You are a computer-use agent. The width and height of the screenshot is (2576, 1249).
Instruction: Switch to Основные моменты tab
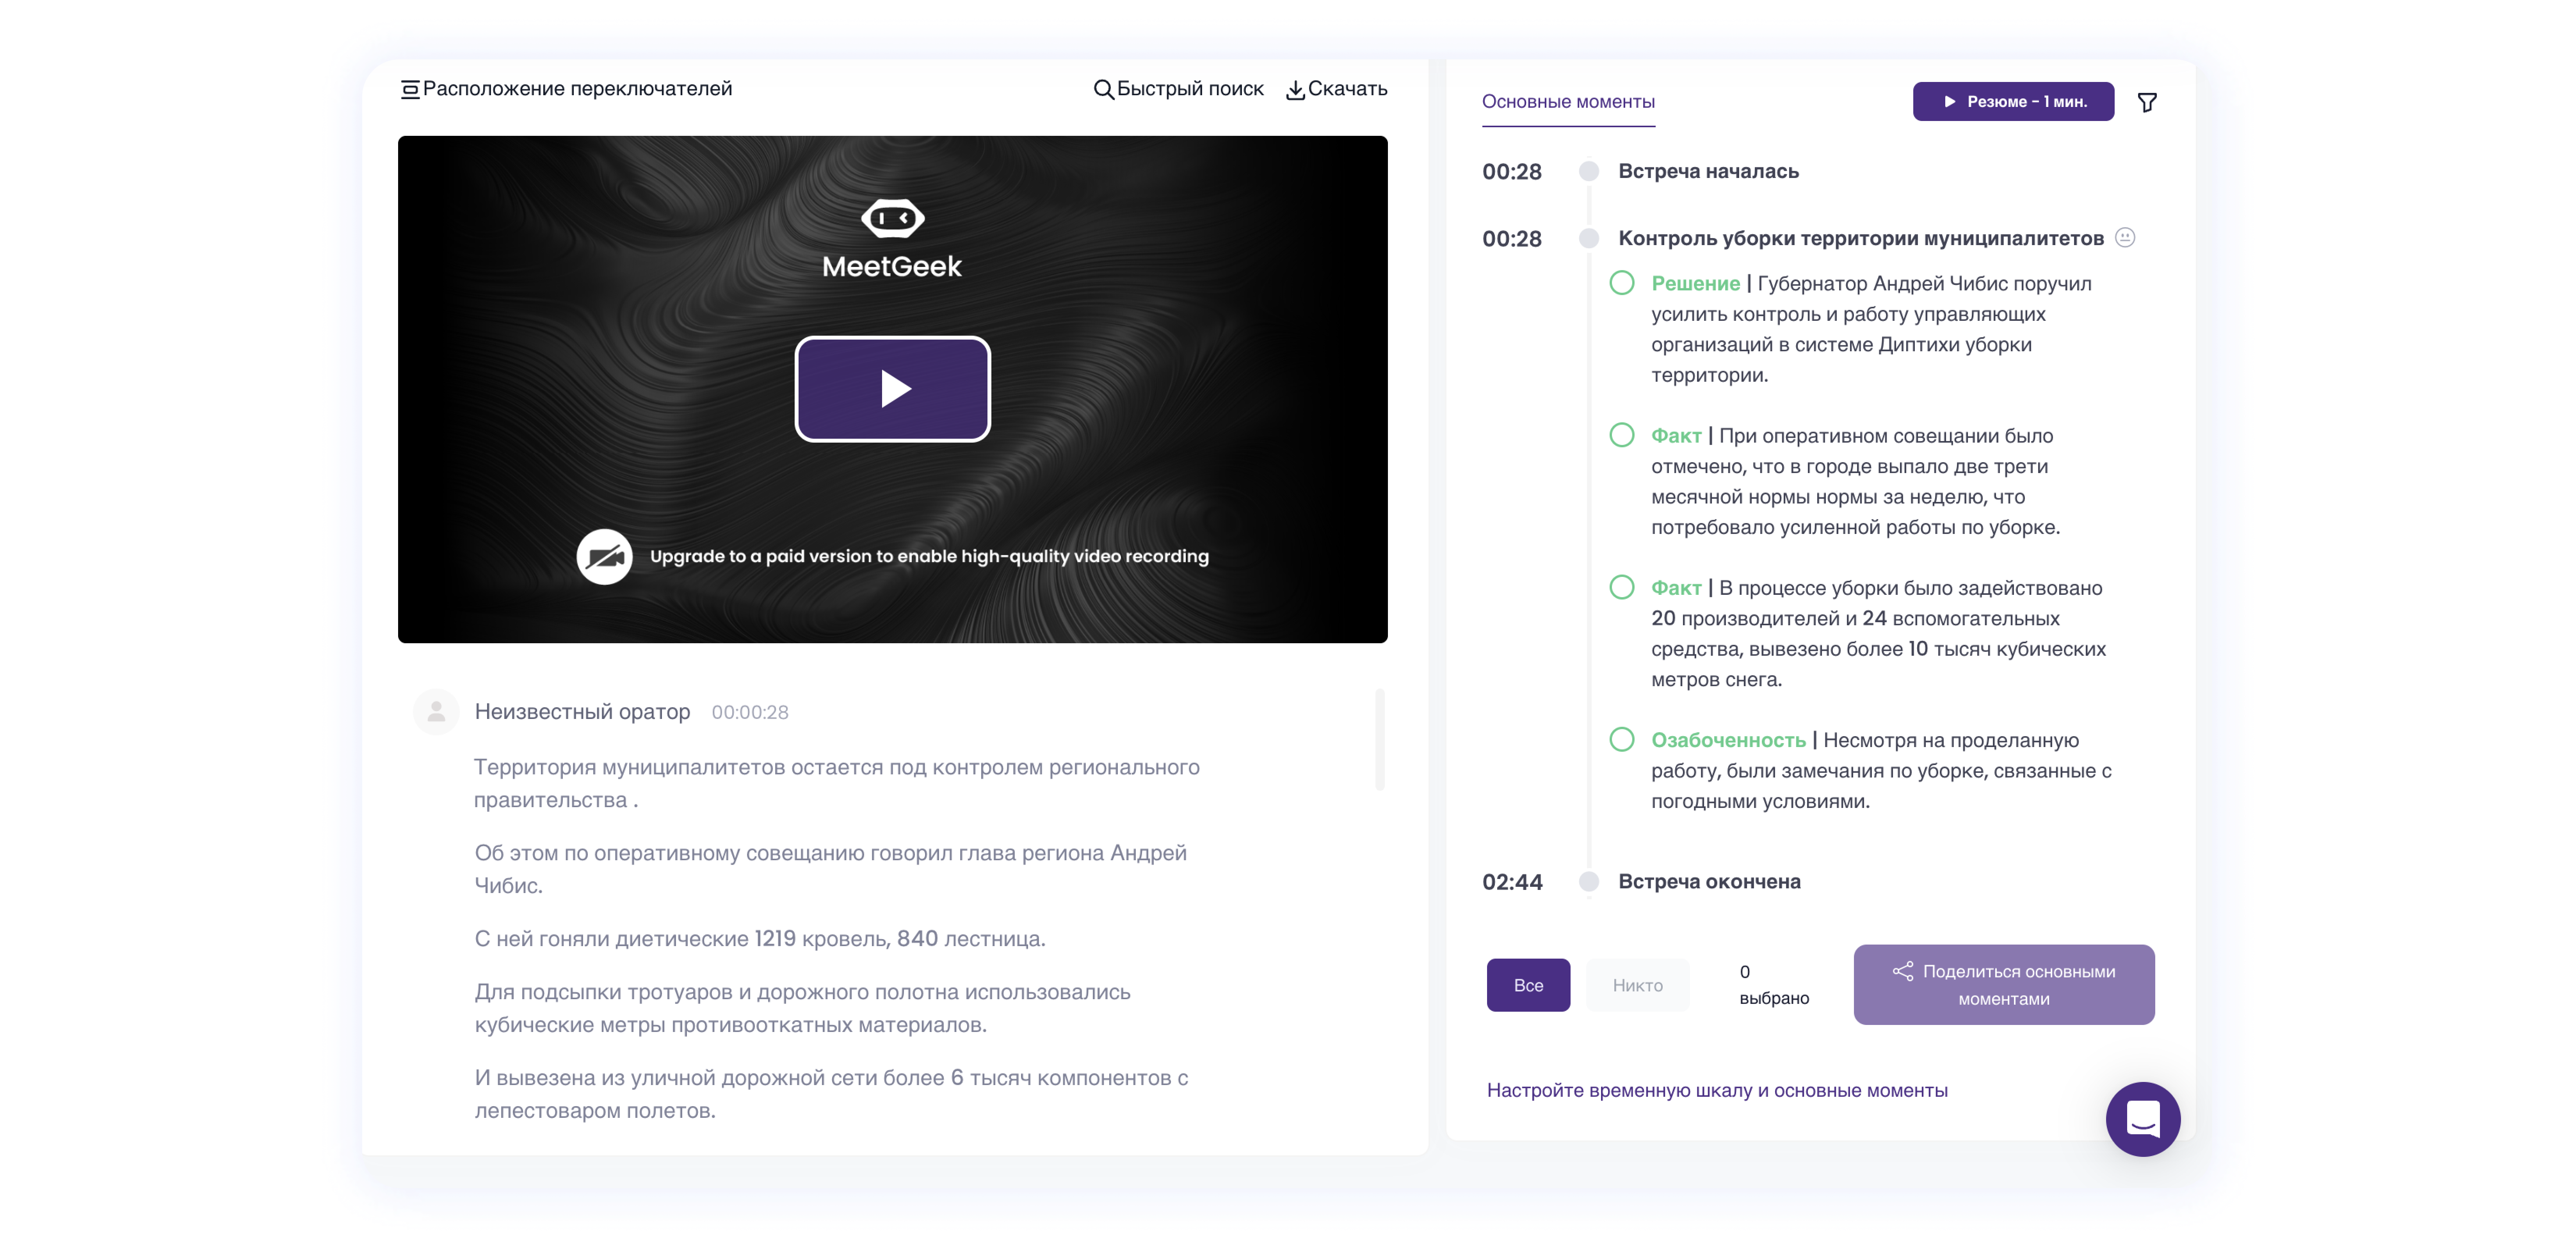tap(1567, 102)
